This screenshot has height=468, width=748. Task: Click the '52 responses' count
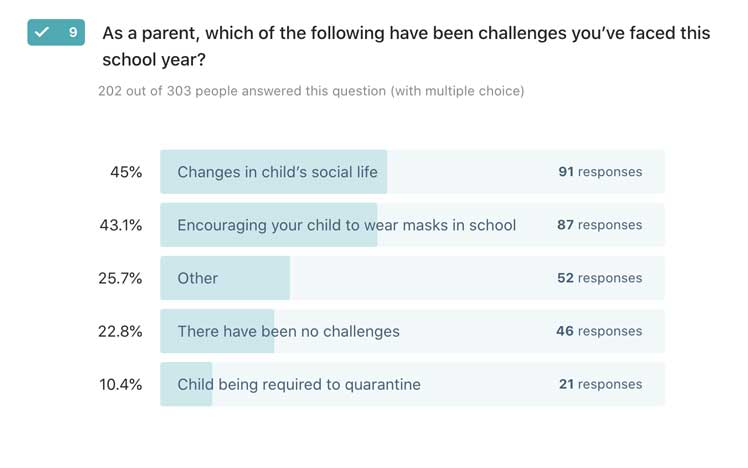(600, 278)
